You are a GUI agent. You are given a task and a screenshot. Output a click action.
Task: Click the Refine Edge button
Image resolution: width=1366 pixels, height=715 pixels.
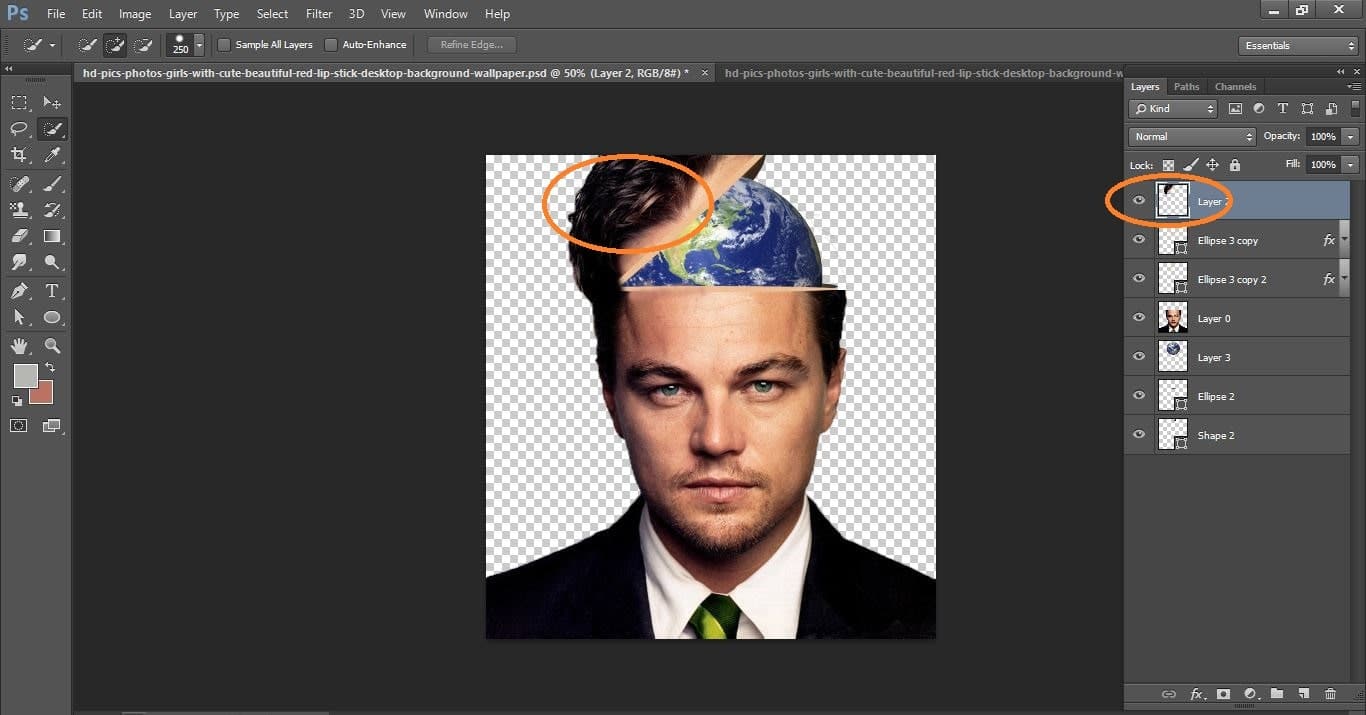[x=470, y=44]
